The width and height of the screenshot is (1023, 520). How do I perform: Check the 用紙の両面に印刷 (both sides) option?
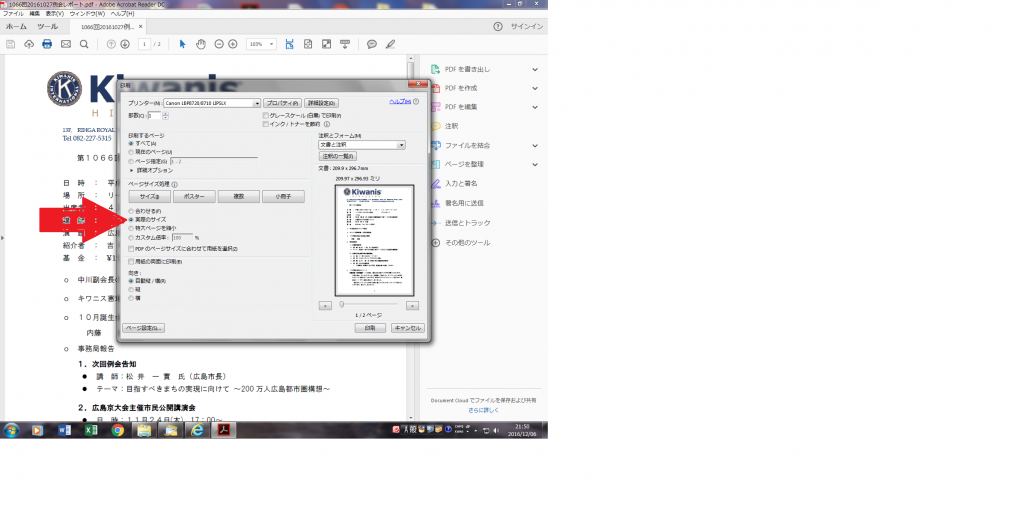[x=131, y=261]
